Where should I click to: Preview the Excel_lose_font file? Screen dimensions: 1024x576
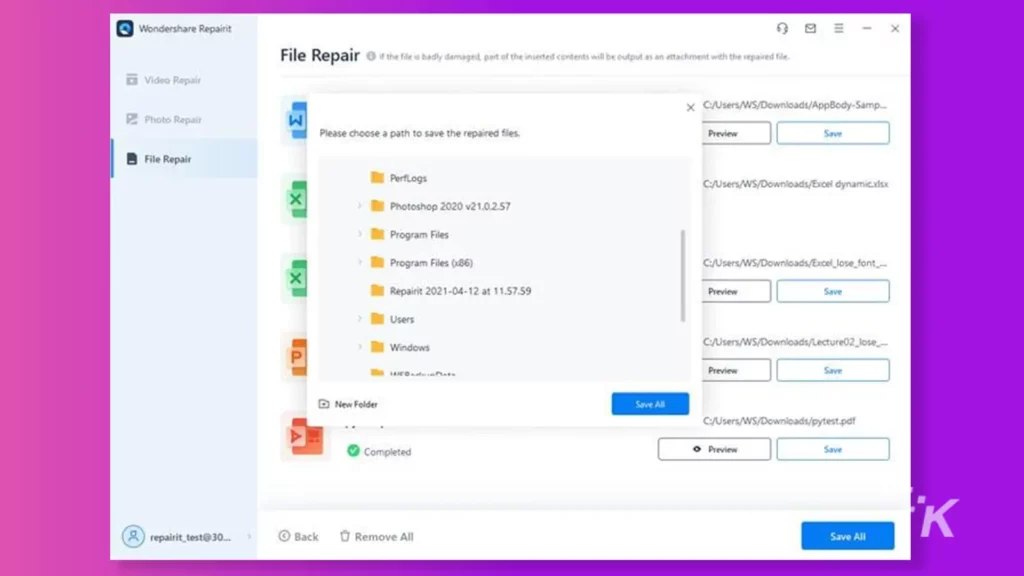(x=736, y=291)
